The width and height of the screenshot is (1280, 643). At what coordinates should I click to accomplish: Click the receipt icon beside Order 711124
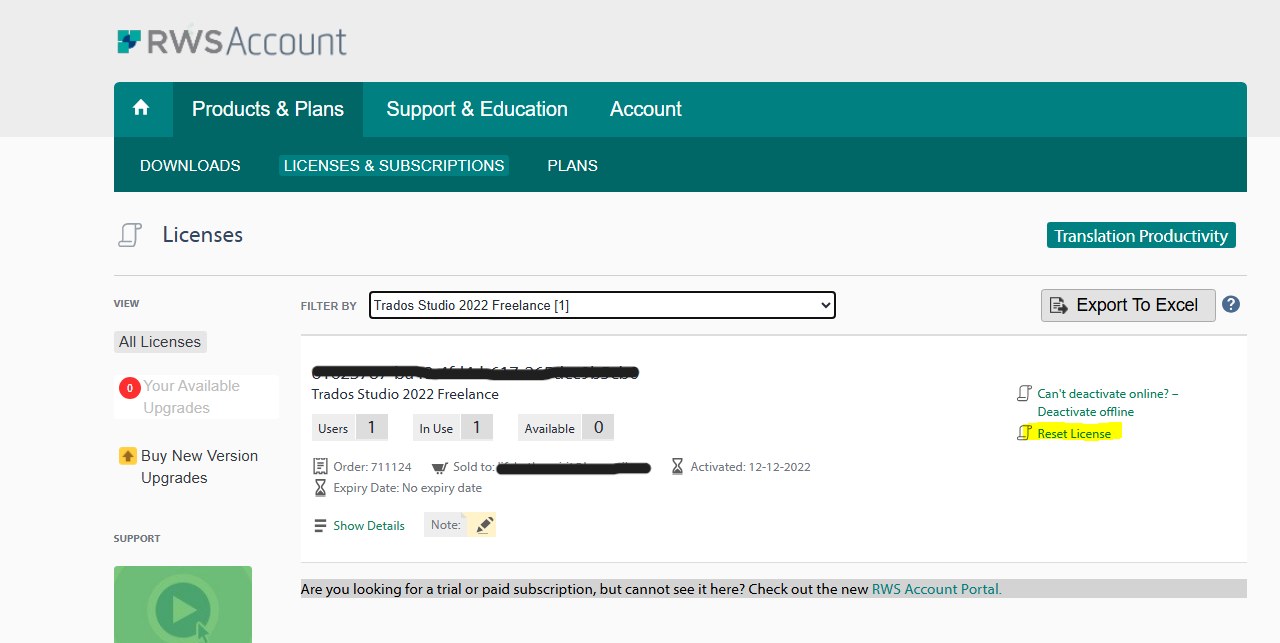(321, 467)
